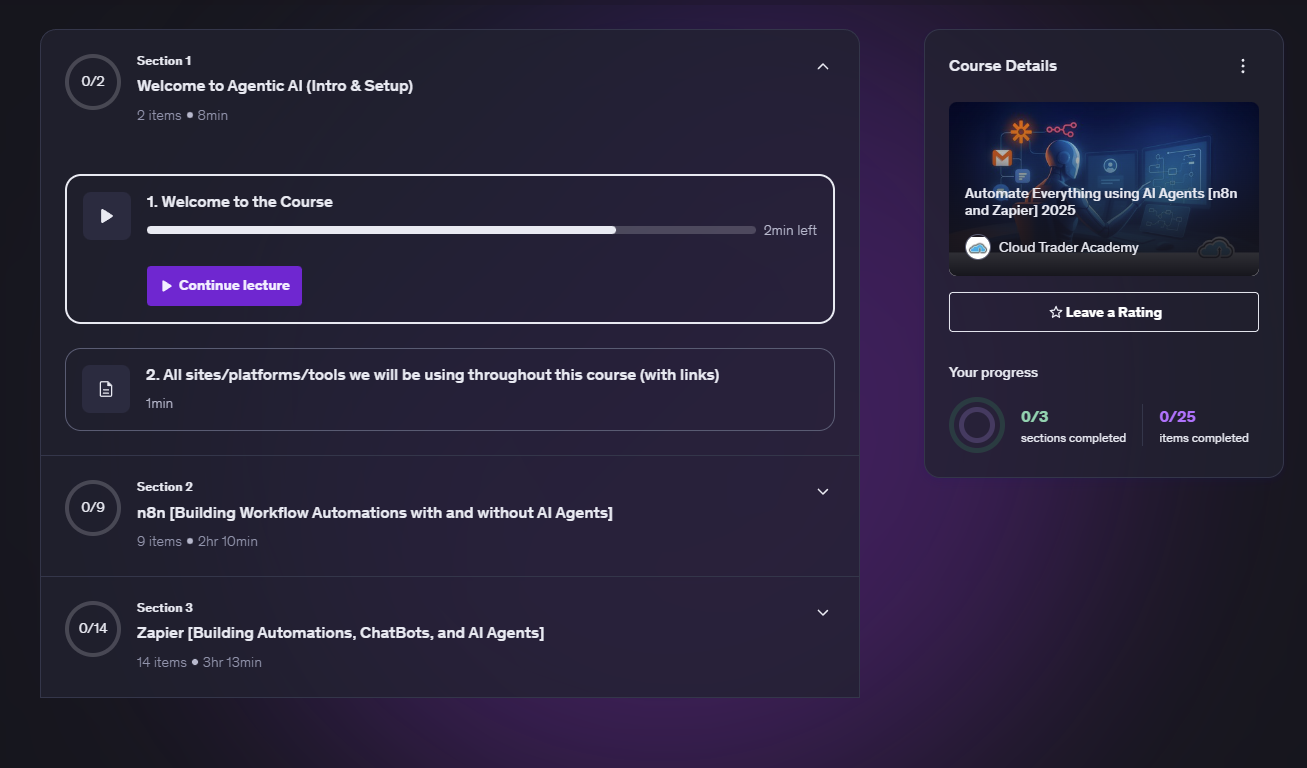Click the 9 items 2hr 10min text
The height and width of the screenshot is (768, 1307).
point(197,541)
